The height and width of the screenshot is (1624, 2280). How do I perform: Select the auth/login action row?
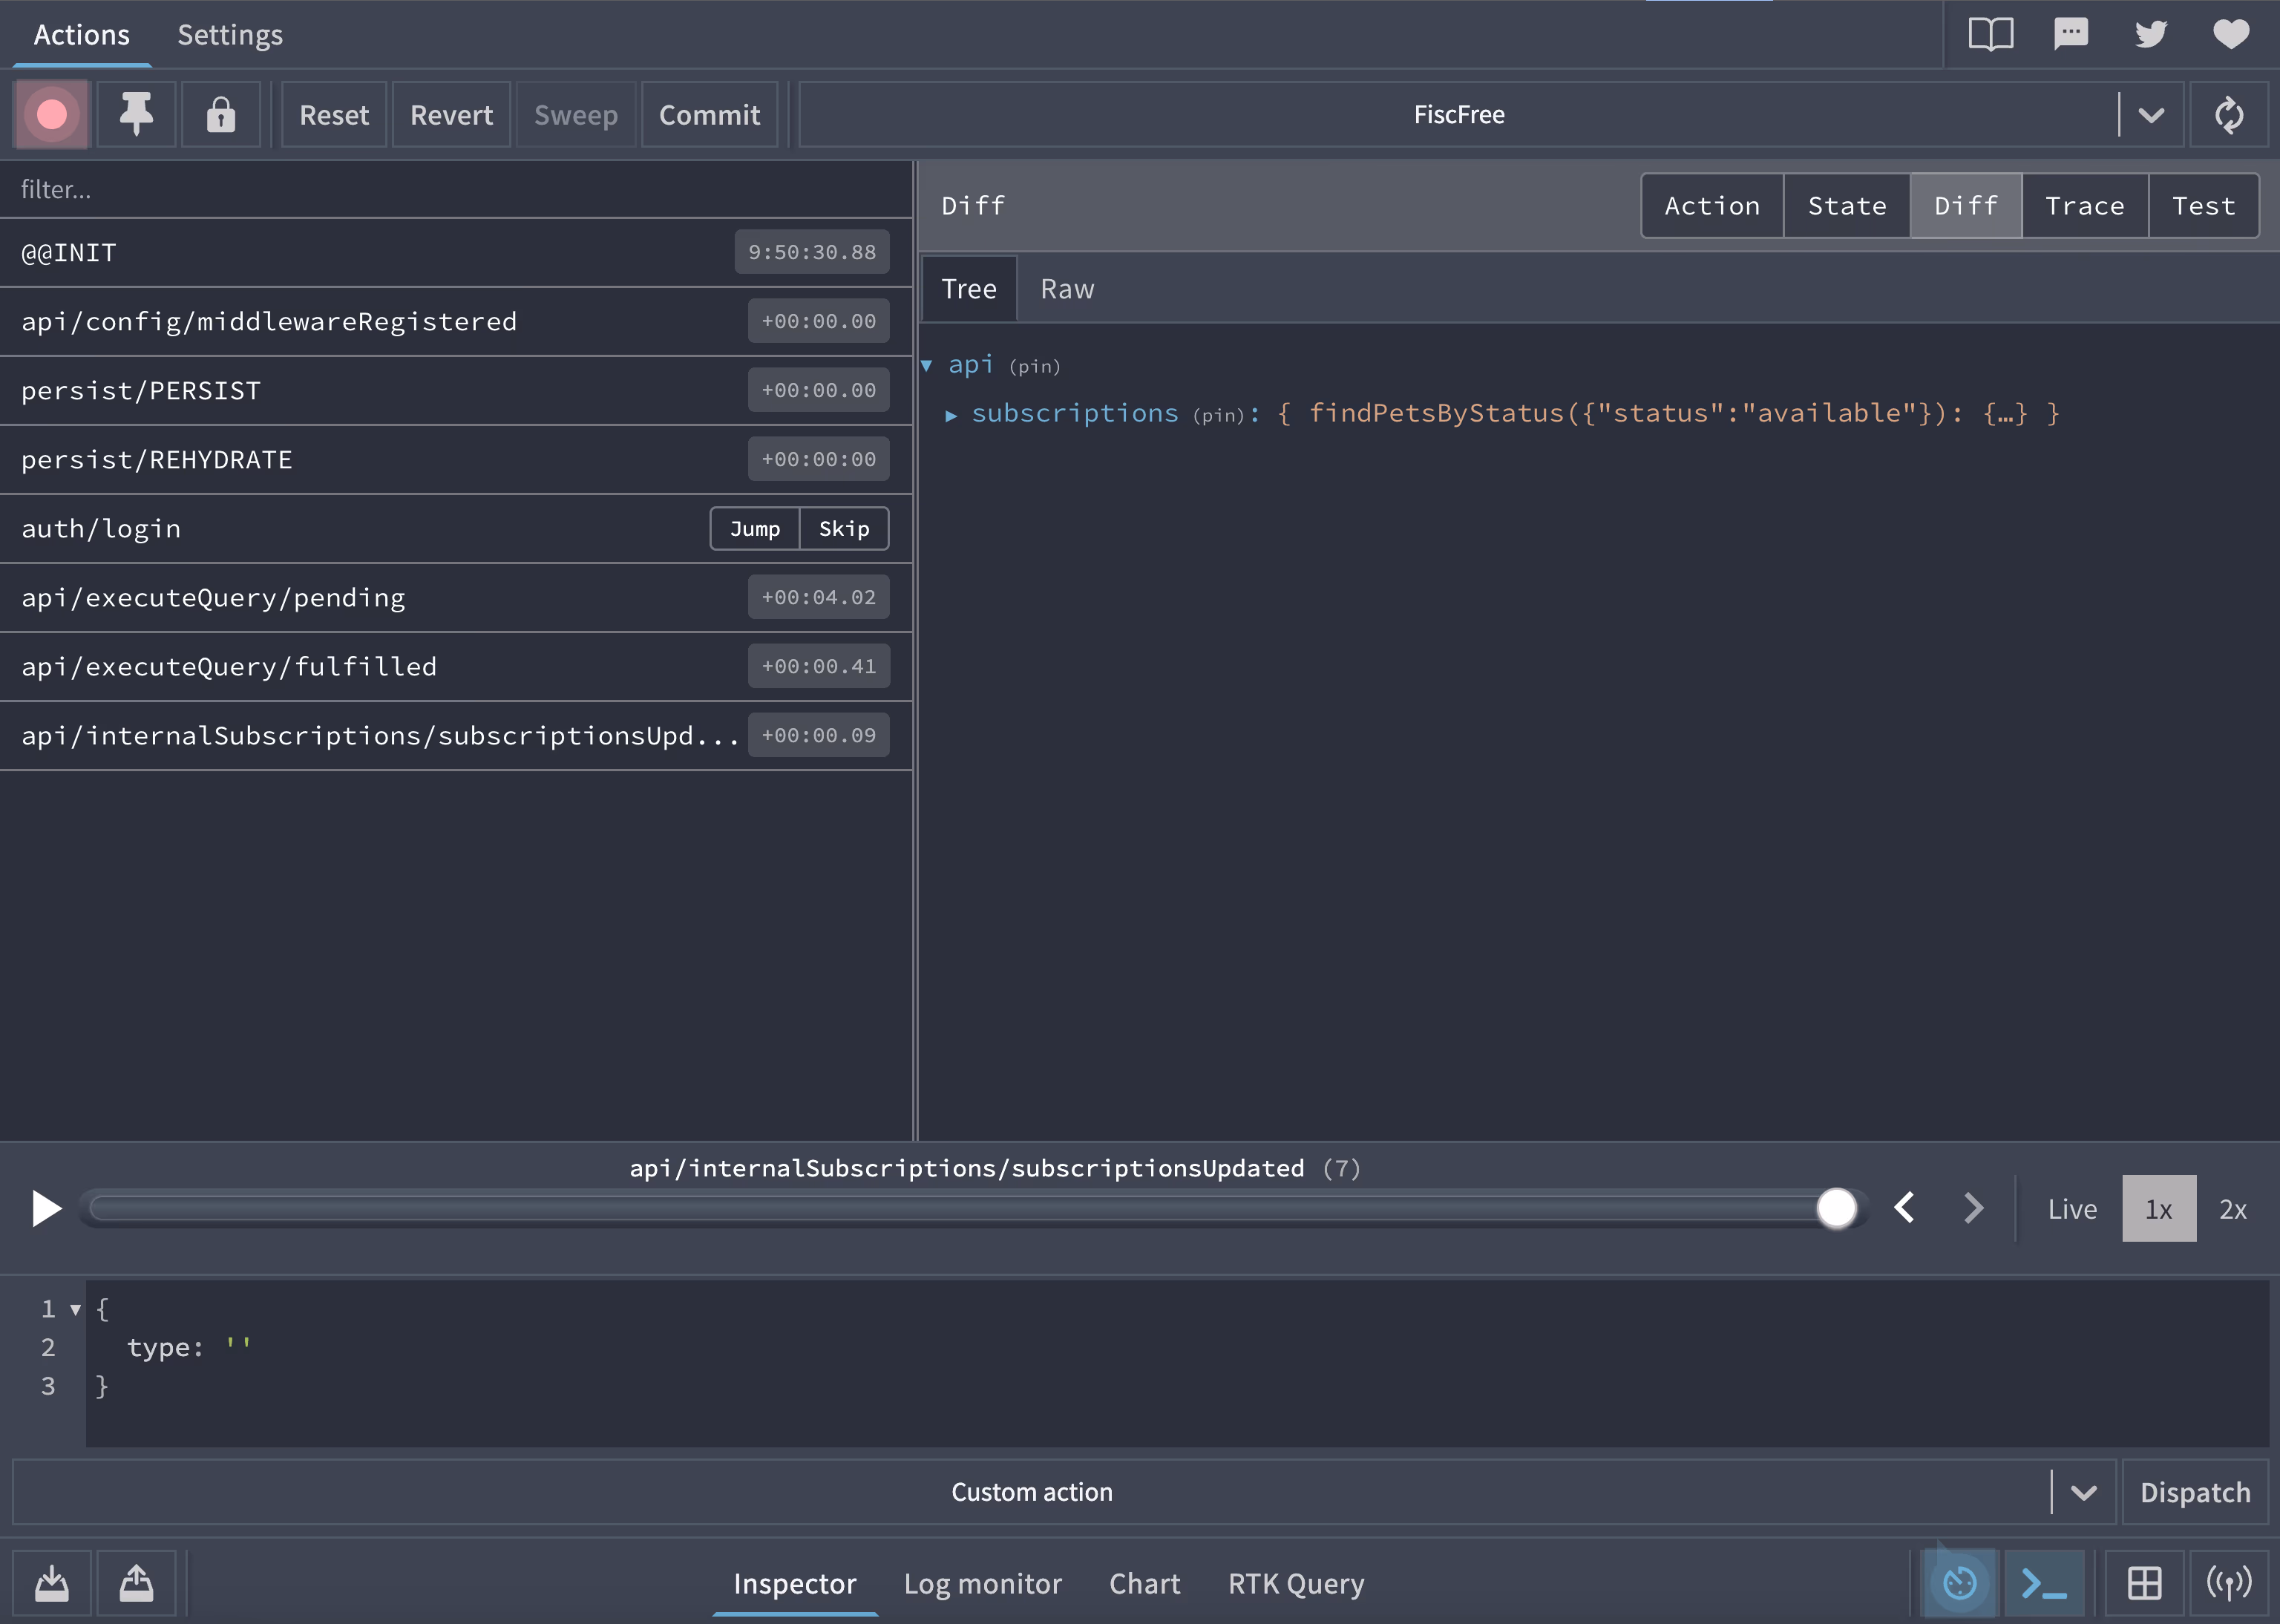click(456, 529)
